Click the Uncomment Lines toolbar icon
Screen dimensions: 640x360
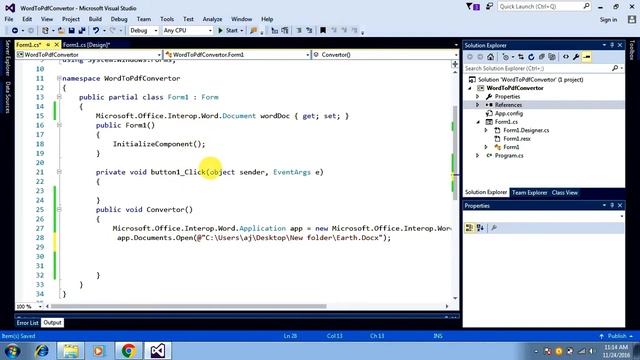(x=309, y=31)
